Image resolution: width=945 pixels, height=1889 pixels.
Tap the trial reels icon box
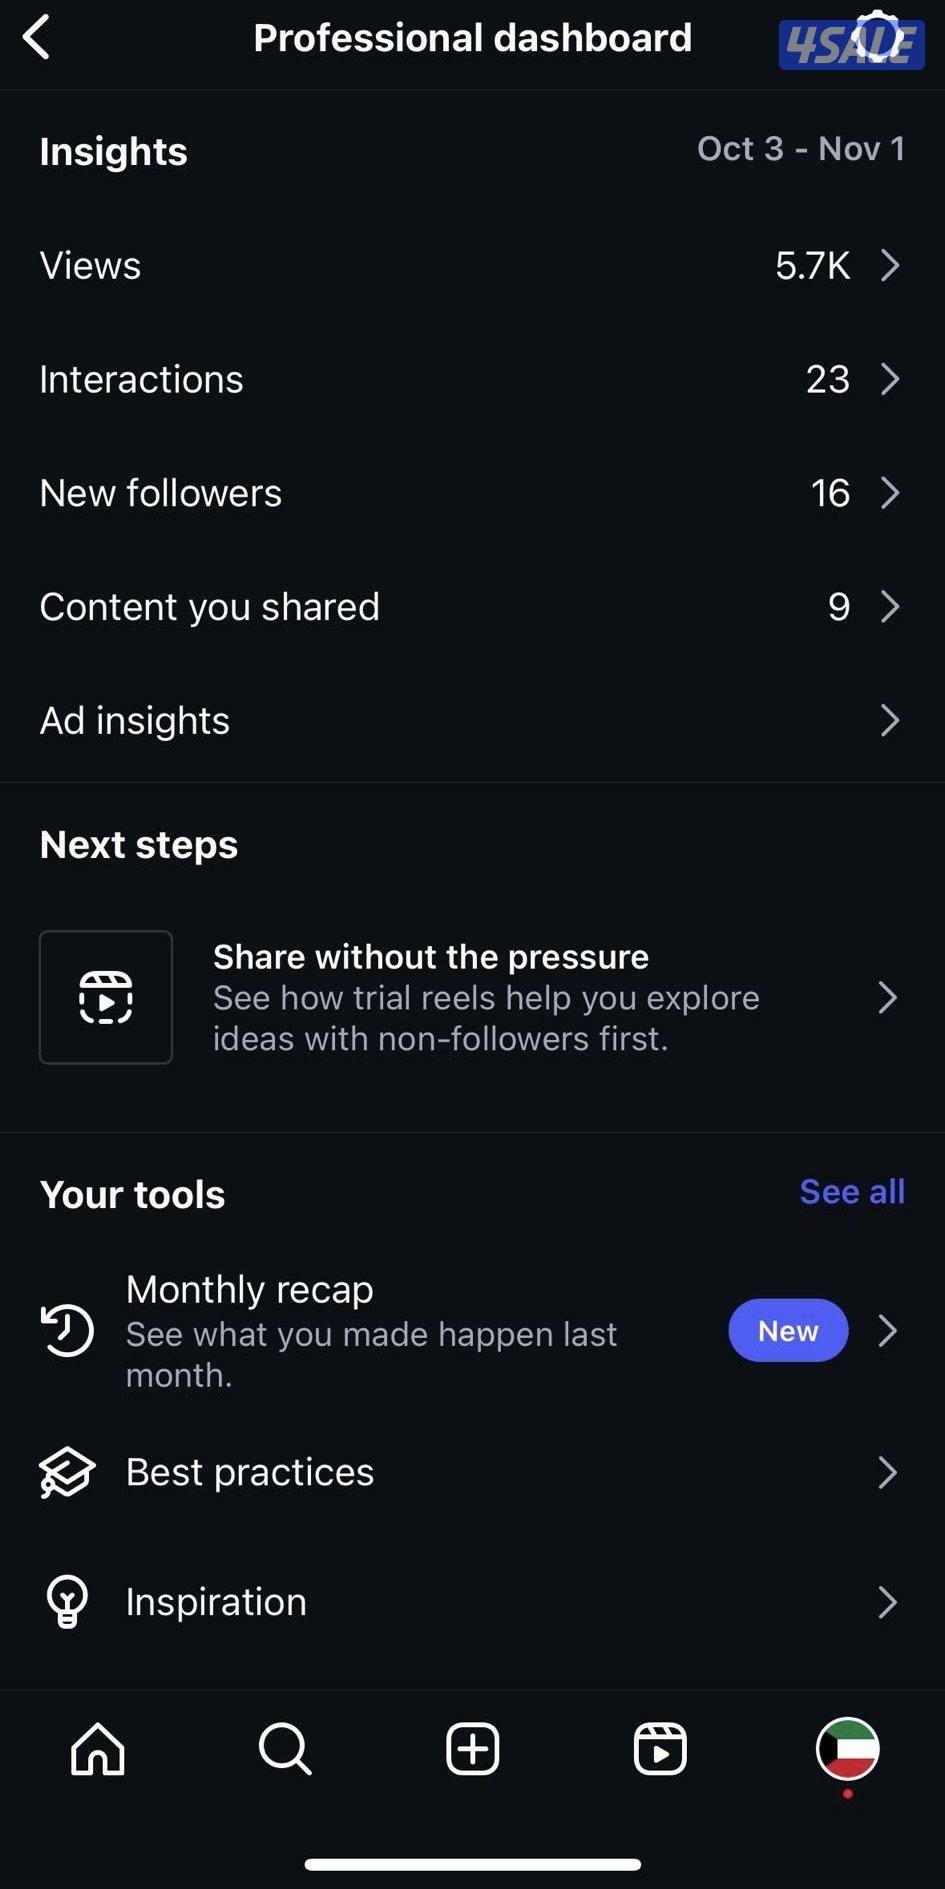[106, 997]
